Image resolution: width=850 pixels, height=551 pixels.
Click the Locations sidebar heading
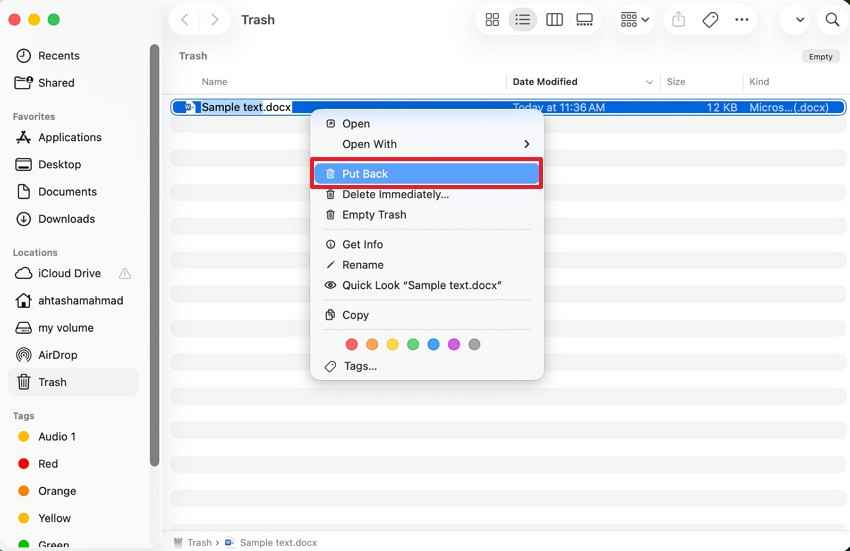coord(35,253)
